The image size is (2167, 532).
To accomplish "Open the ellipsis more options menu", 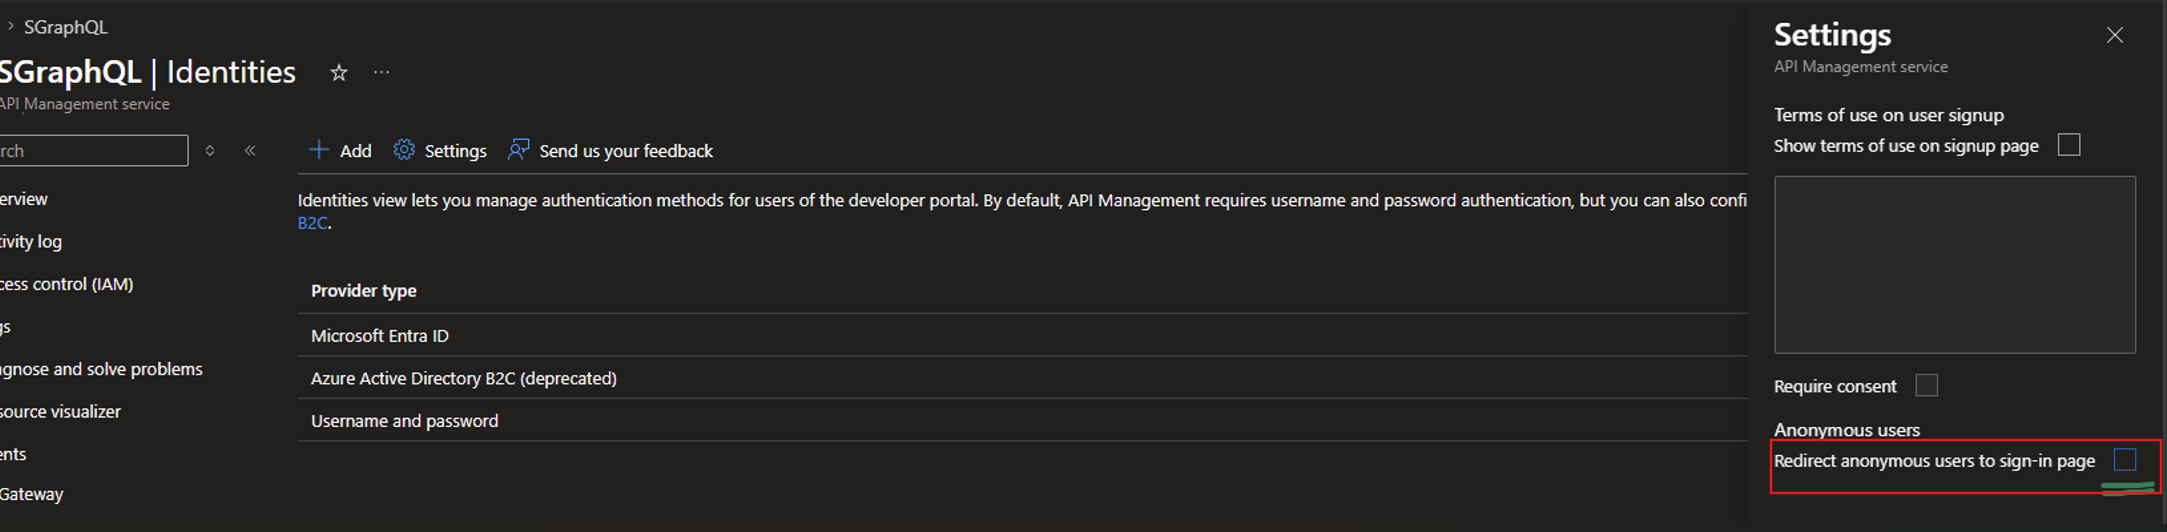I will (381, 72).
